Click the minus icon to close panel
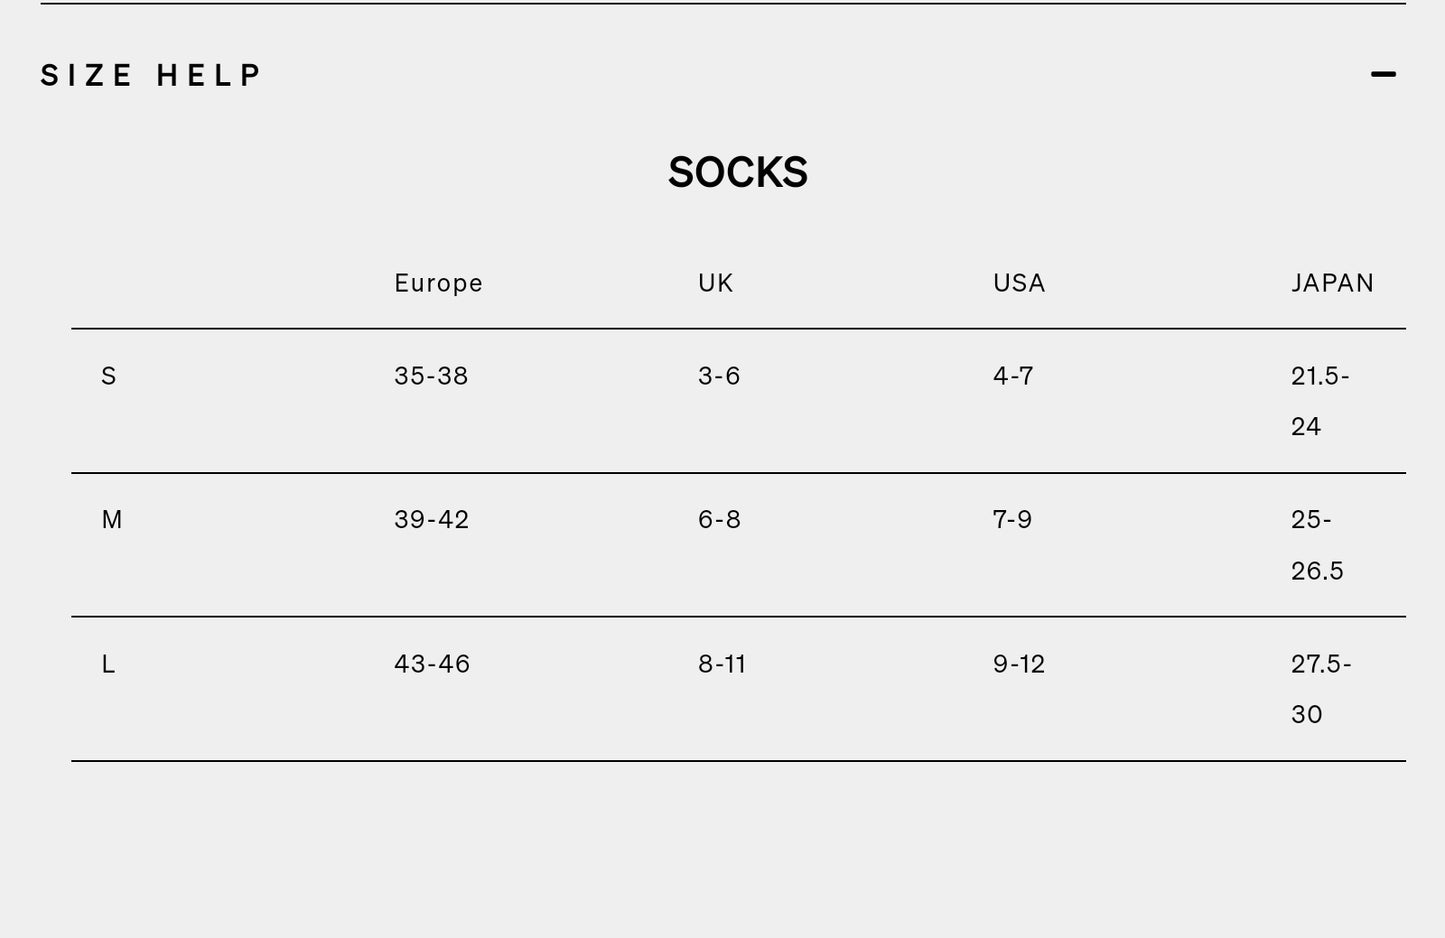 click(x=1382, y=73)
